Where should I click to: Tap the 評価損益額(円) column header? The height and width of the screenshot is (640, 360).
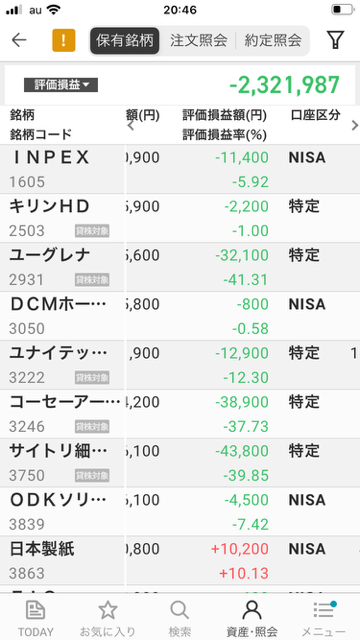(224, 116)
